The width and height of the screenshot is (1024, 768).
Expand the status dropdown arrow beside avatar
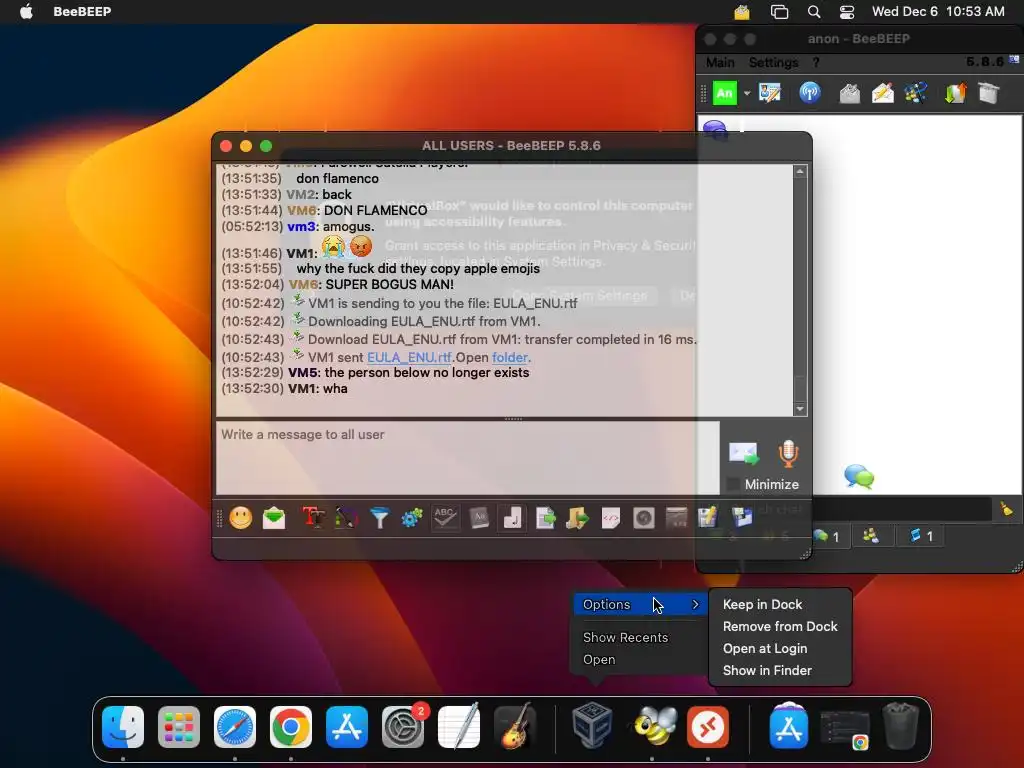(x=746, y=93)
